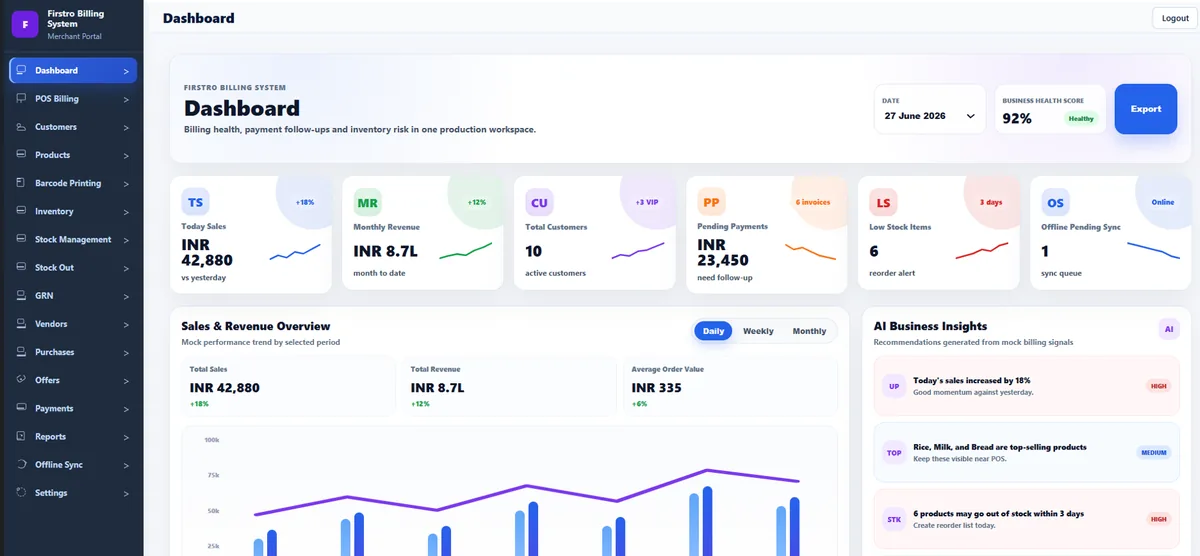Click the MEDIUM priority tag
The image size is (1200, 556).
pyautogui.click(x=1154, y=453)
